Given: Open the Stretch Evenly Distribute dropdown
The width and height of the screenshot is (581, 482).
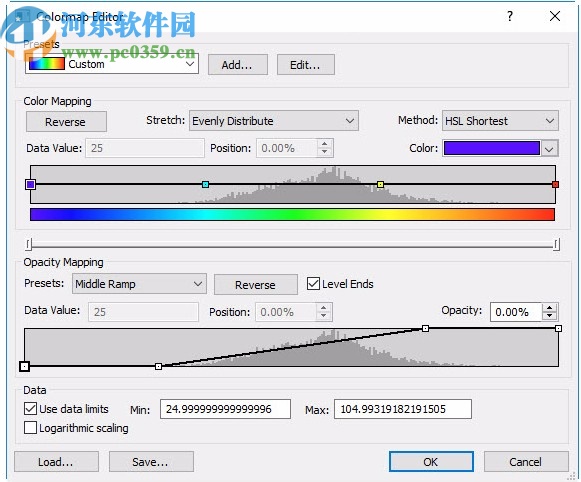Looking at the screenshot, I should [274, 120].
